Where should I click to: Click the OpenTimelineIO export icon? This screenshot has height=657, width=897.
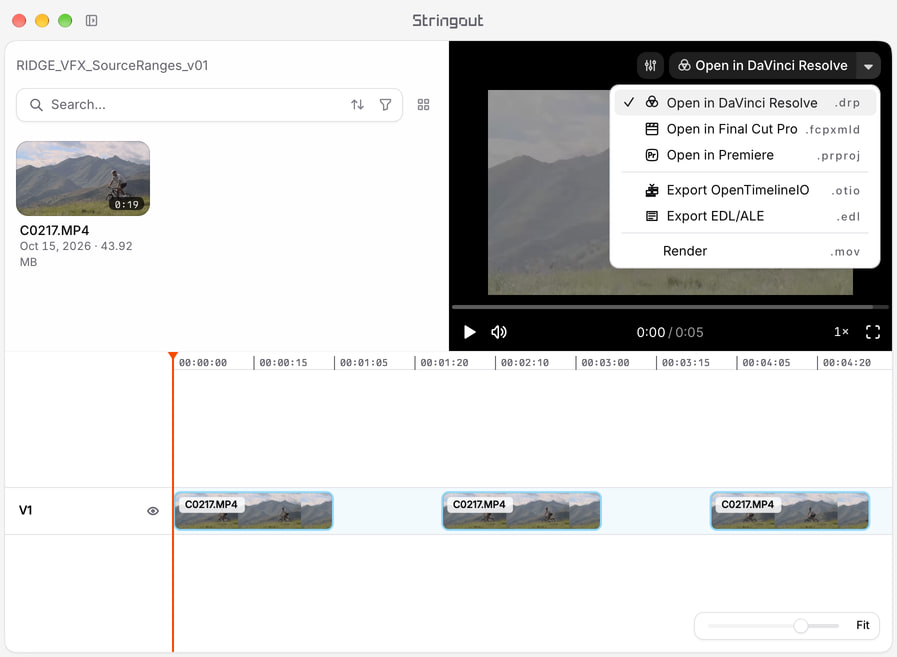click(x=652, y=190)
